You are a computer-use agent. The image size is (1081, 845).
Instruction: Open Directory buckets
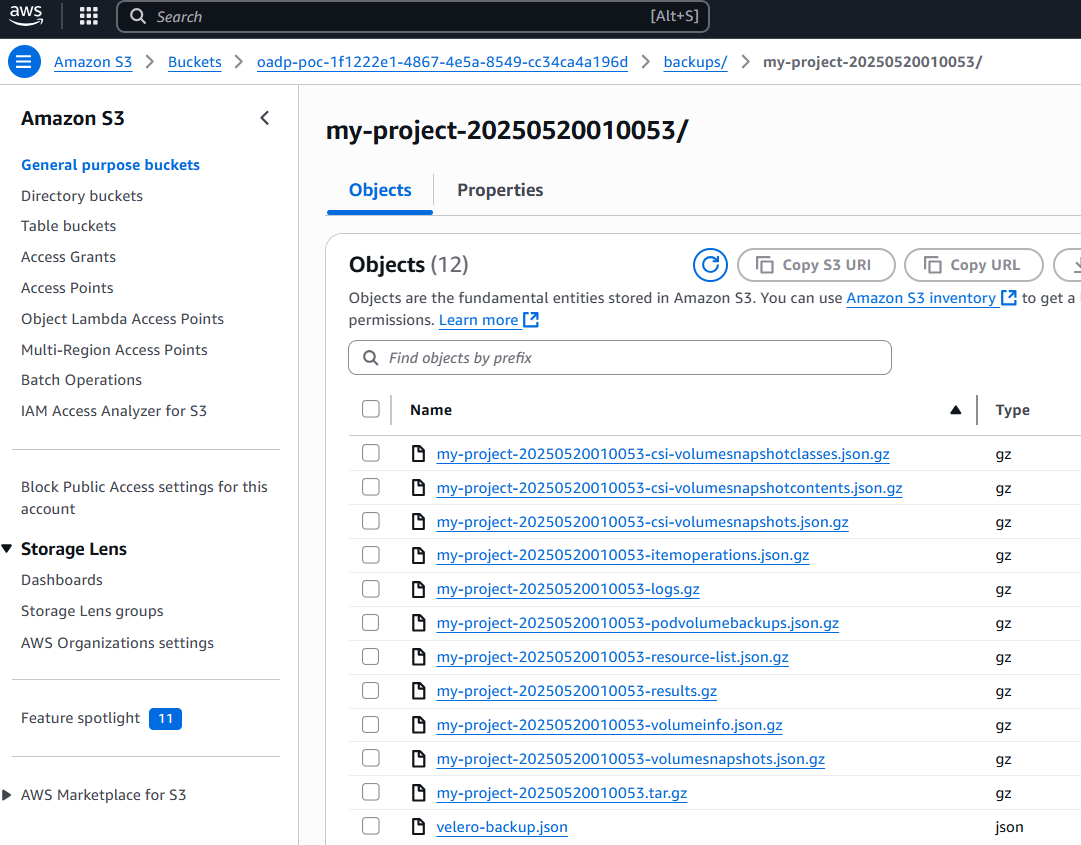point(82,196)
